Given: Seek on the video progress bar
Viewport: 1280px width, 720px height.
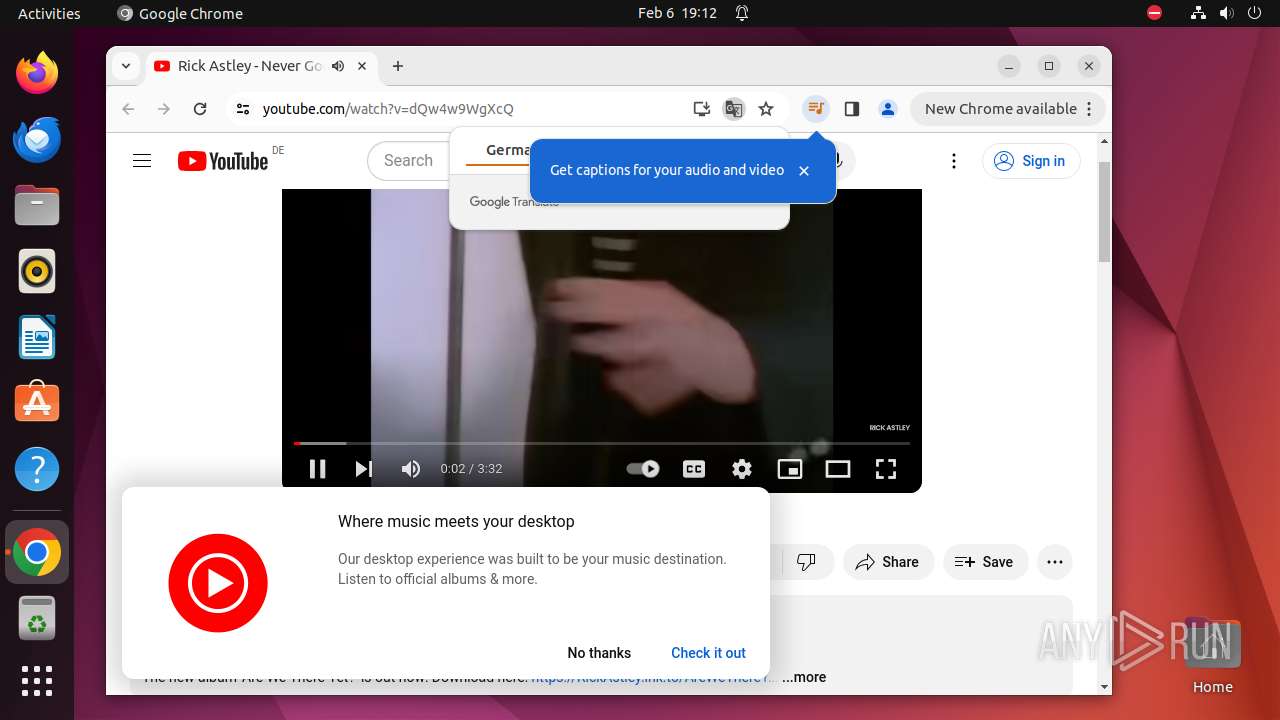Looking at the screenshot, I should [x=602, y=443].
